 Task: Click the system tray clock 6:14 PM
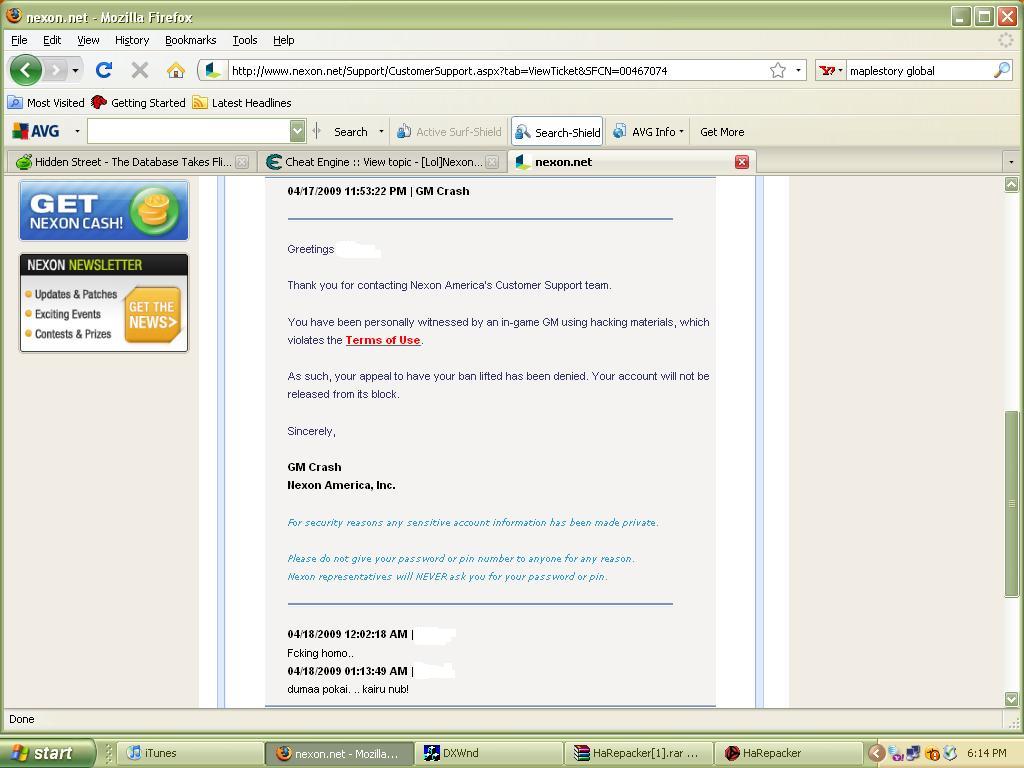[986, 753]
